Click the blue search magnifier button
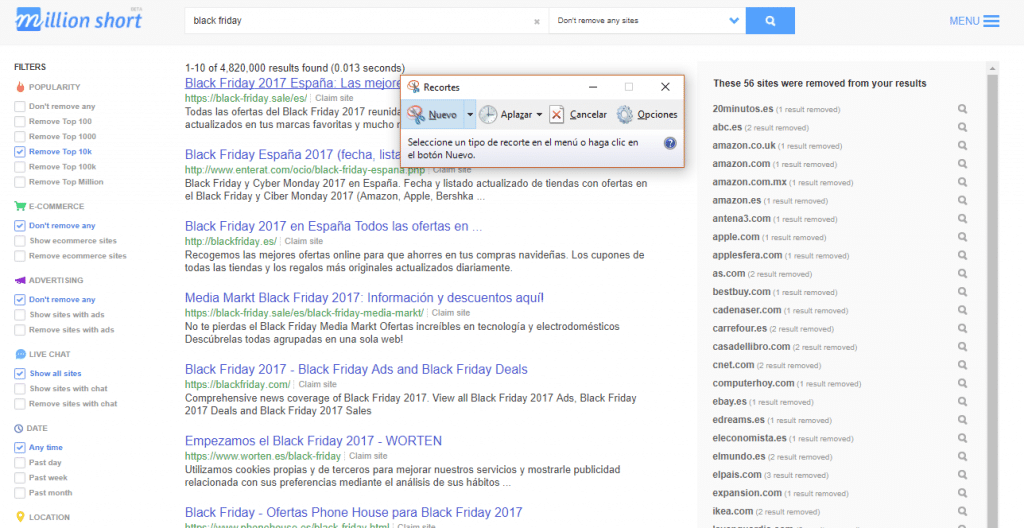The image size is (1024, 528). pyautogui.click(x=770, y=21)
